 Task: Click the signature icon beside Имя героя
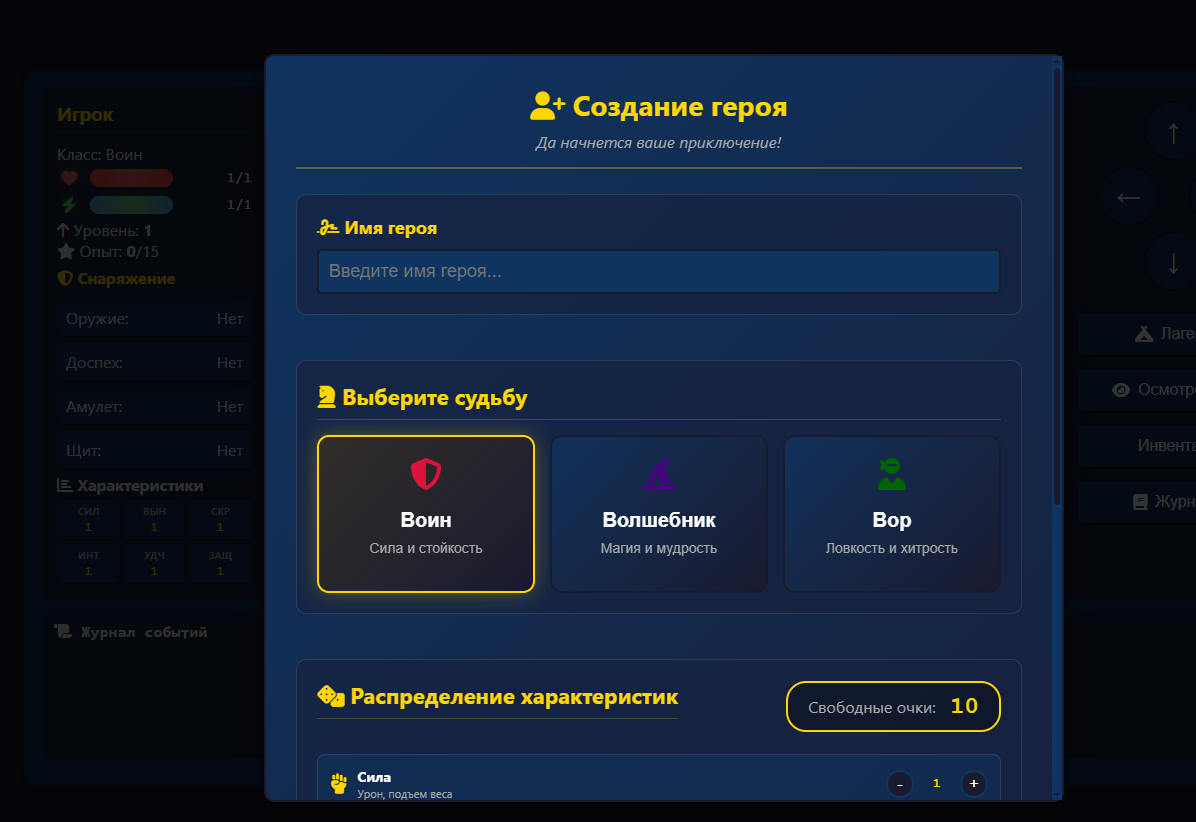[328, 228]
